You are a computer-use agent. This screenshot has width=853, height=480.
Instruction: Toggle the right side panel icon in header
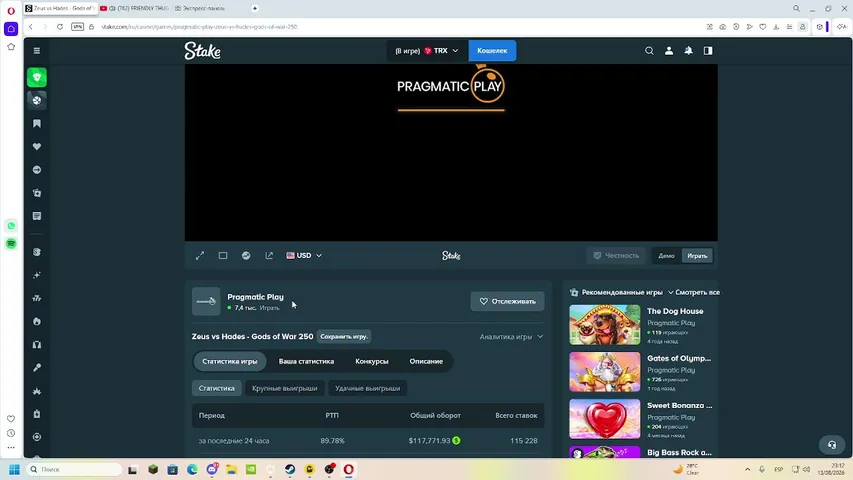coord(708,51)
